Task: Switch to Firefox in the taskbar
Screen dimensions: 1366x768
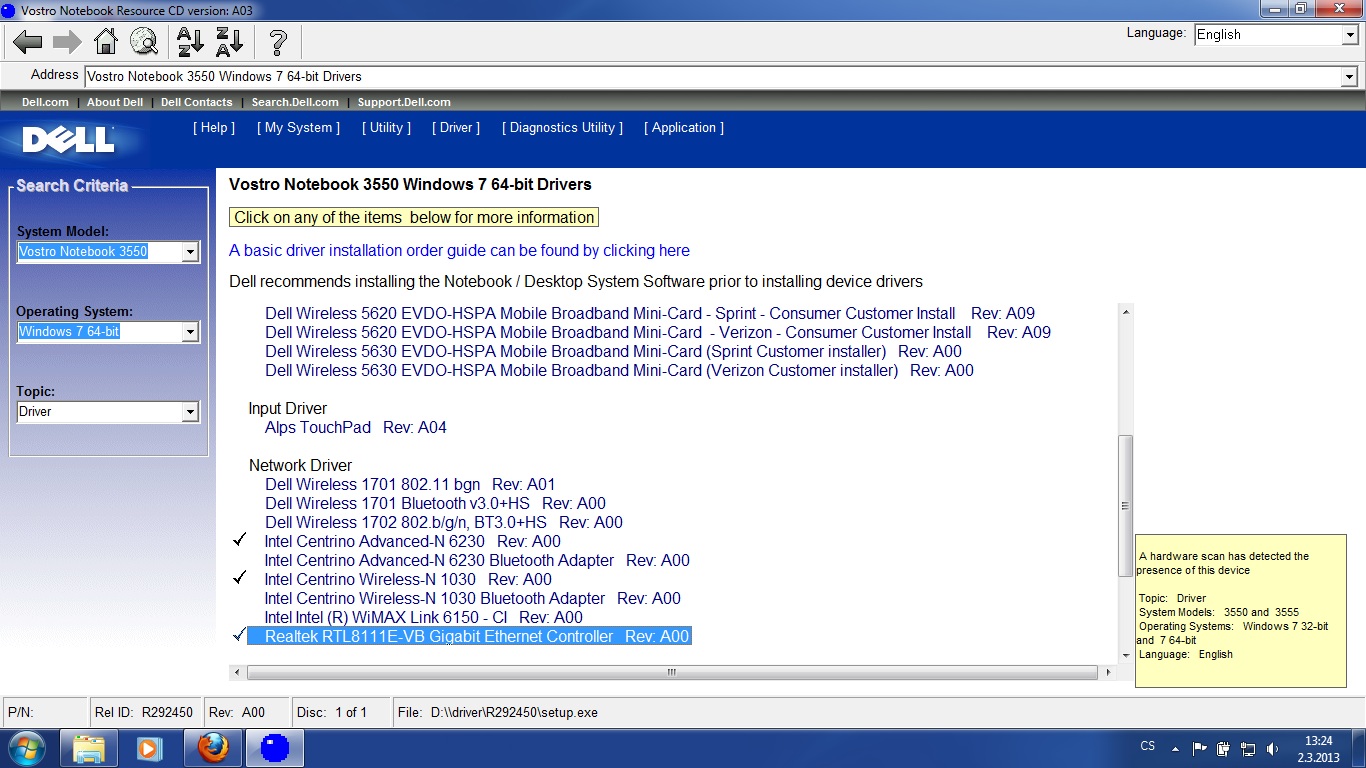Action: click(212, 748)
